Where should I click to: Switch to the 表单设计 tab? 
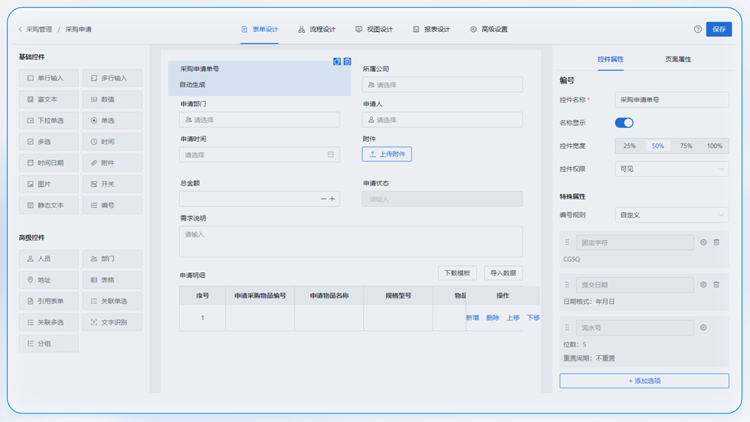pos(260,29)
